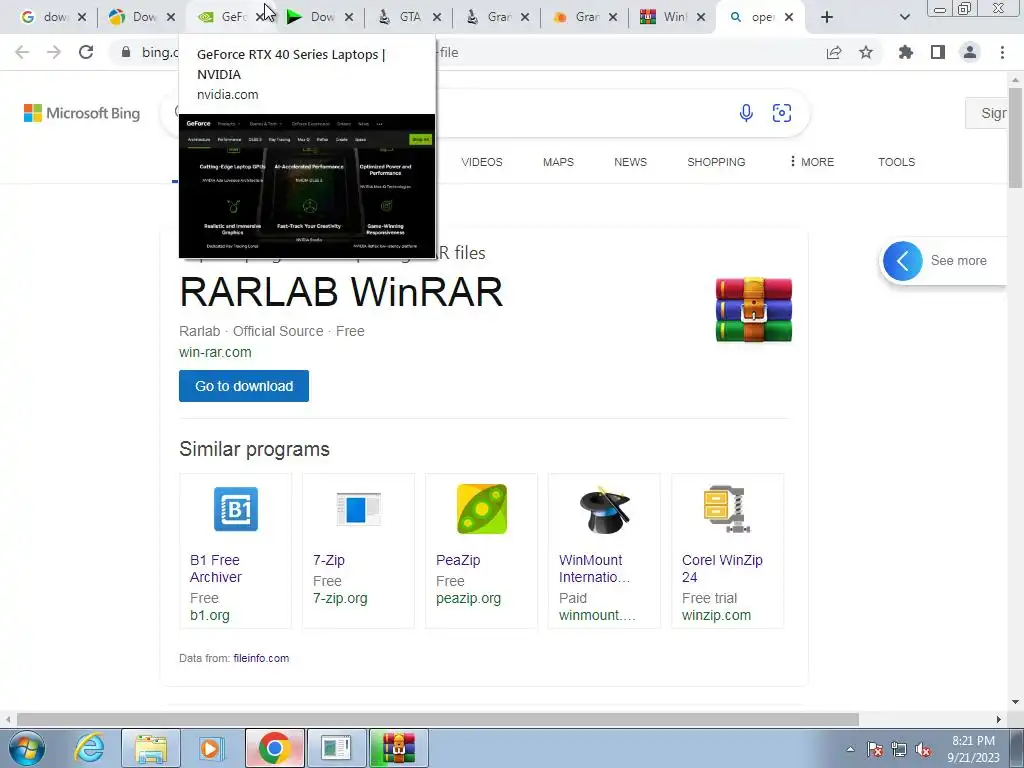Screen dimensions: 1024x768
Task: Open the tab search dropdown chevron
Action: (904, 17)
